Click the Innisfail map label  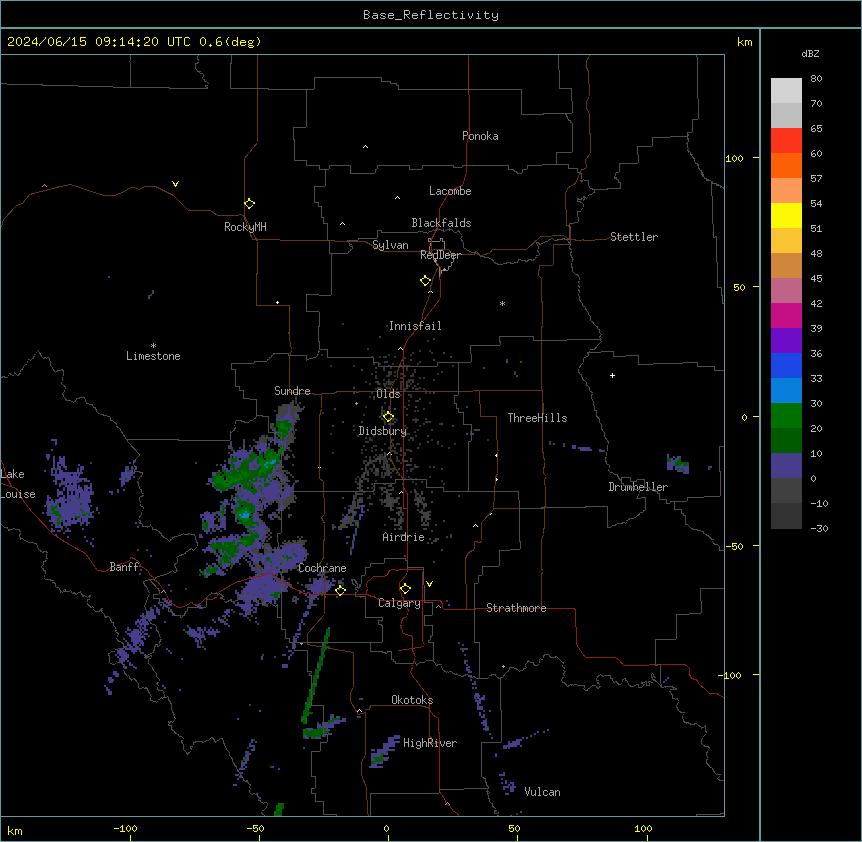tap(415, 326)
